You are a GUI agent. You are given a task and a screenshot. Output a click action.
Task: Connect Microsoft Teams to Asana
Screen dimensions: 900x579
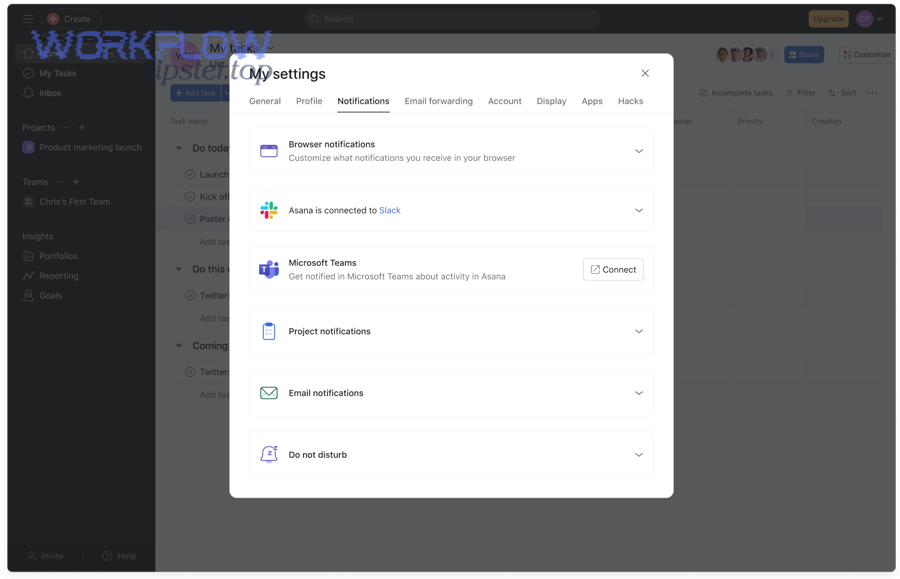tap(613, 268)
